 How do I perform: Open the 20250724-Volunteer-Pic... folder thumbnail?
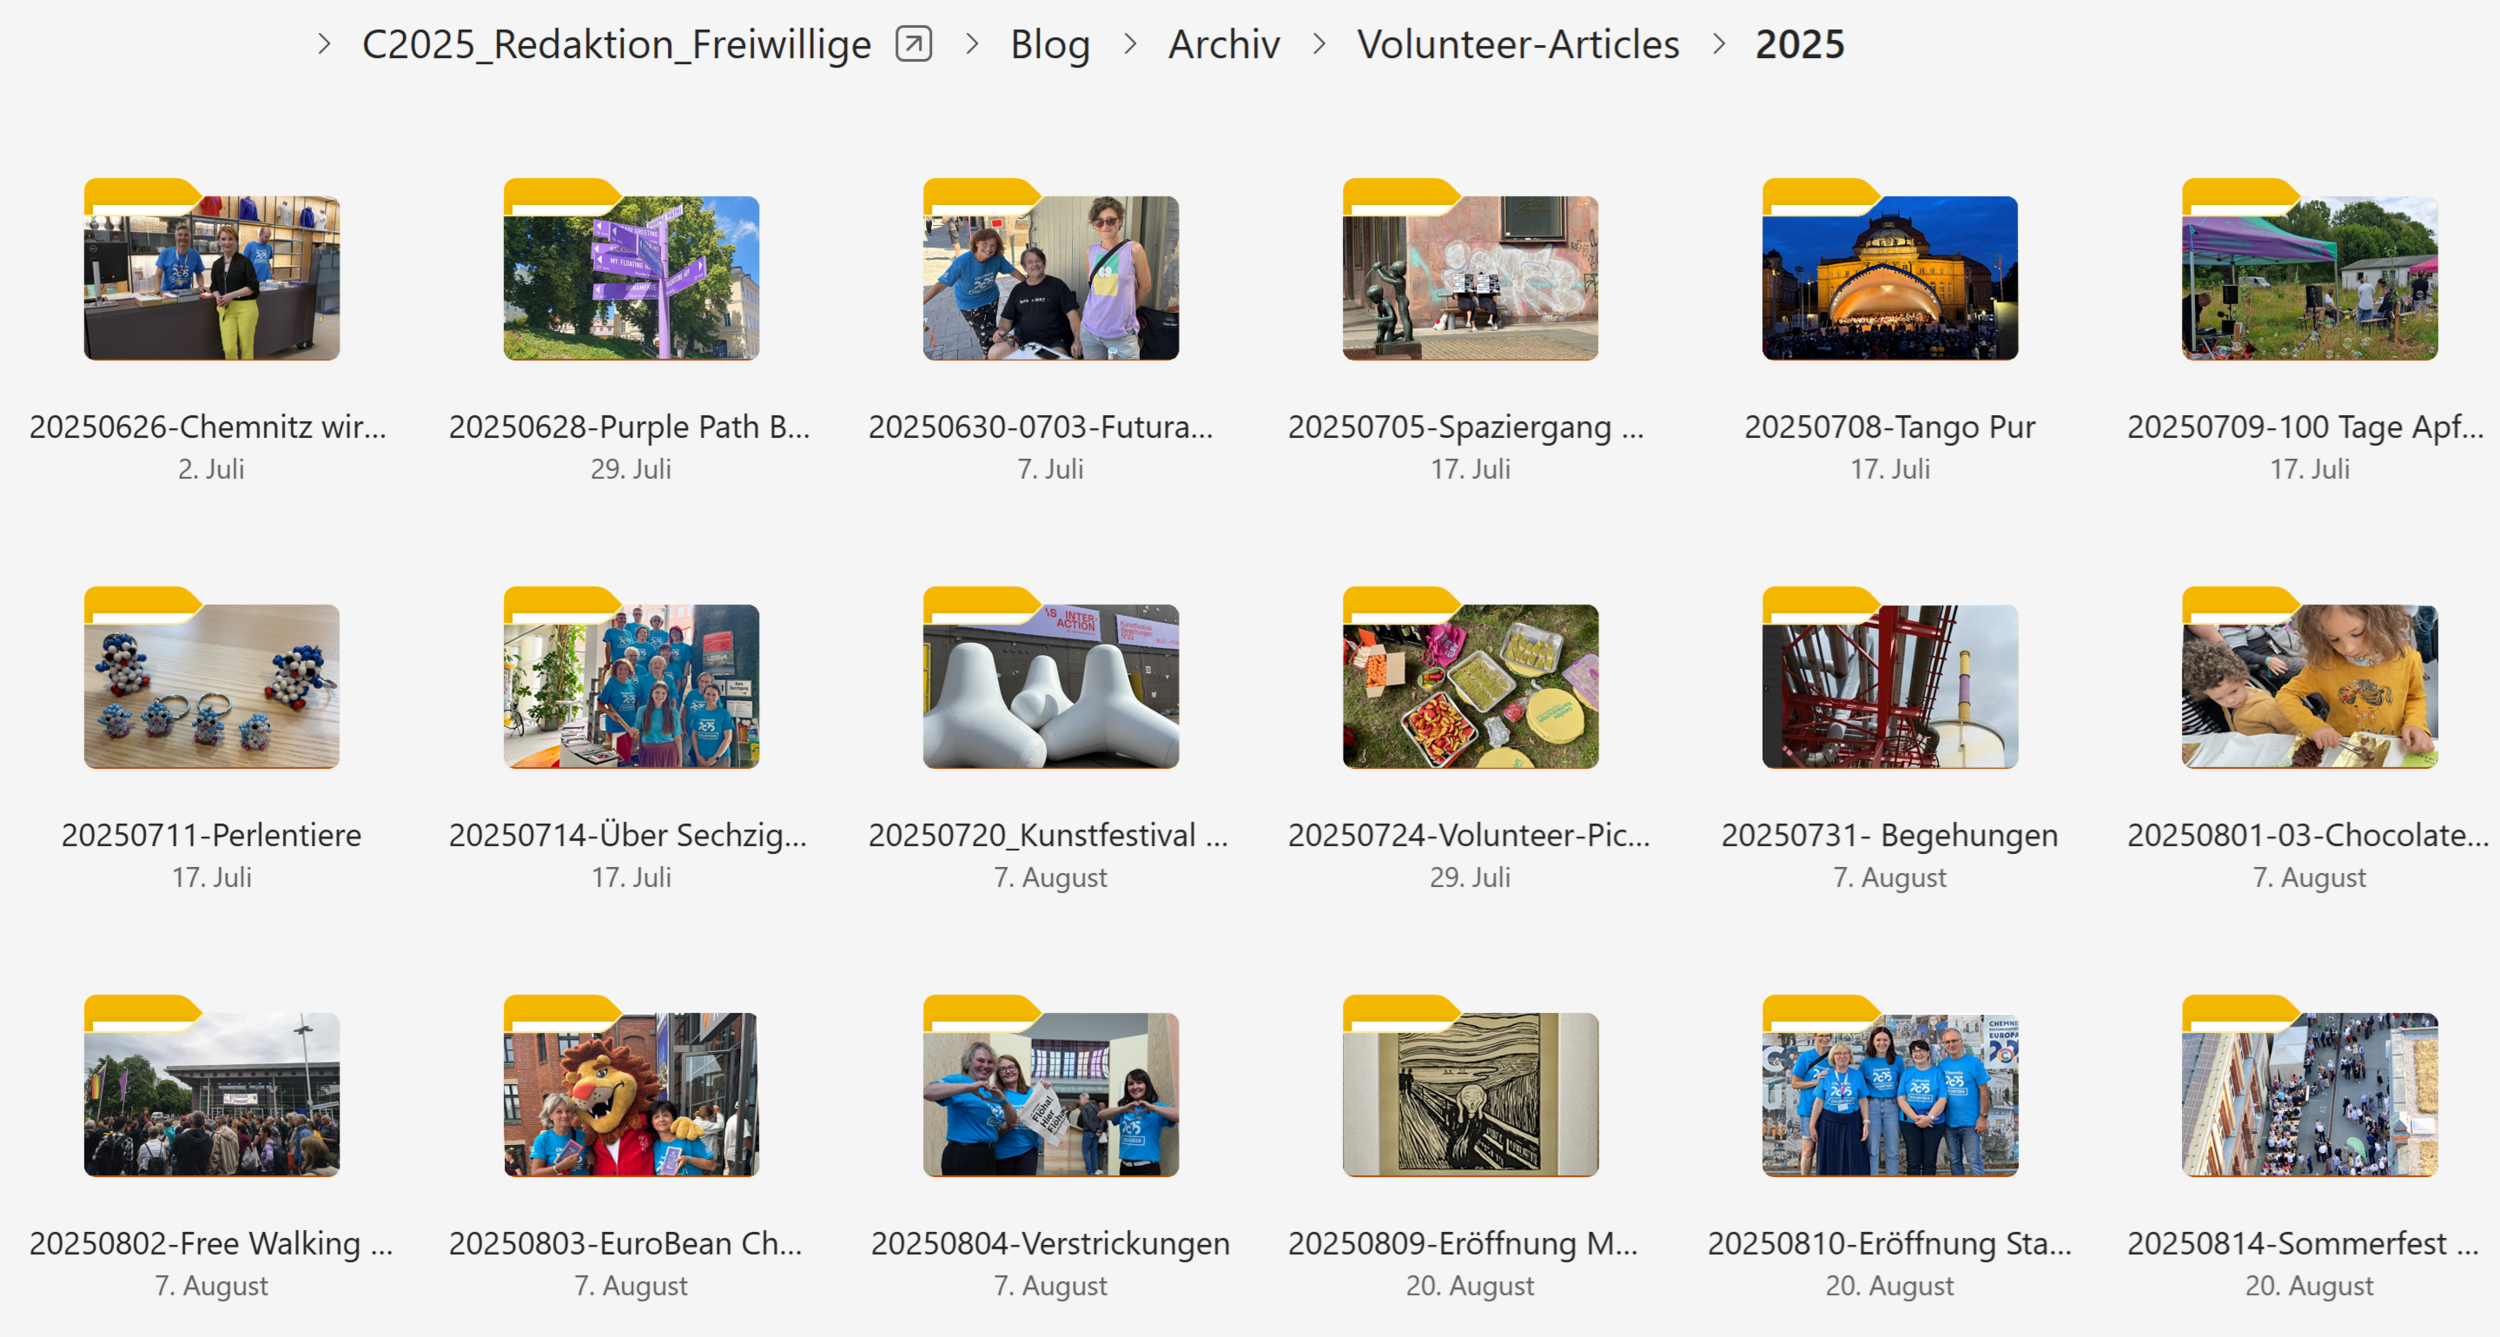point(1470,678)
